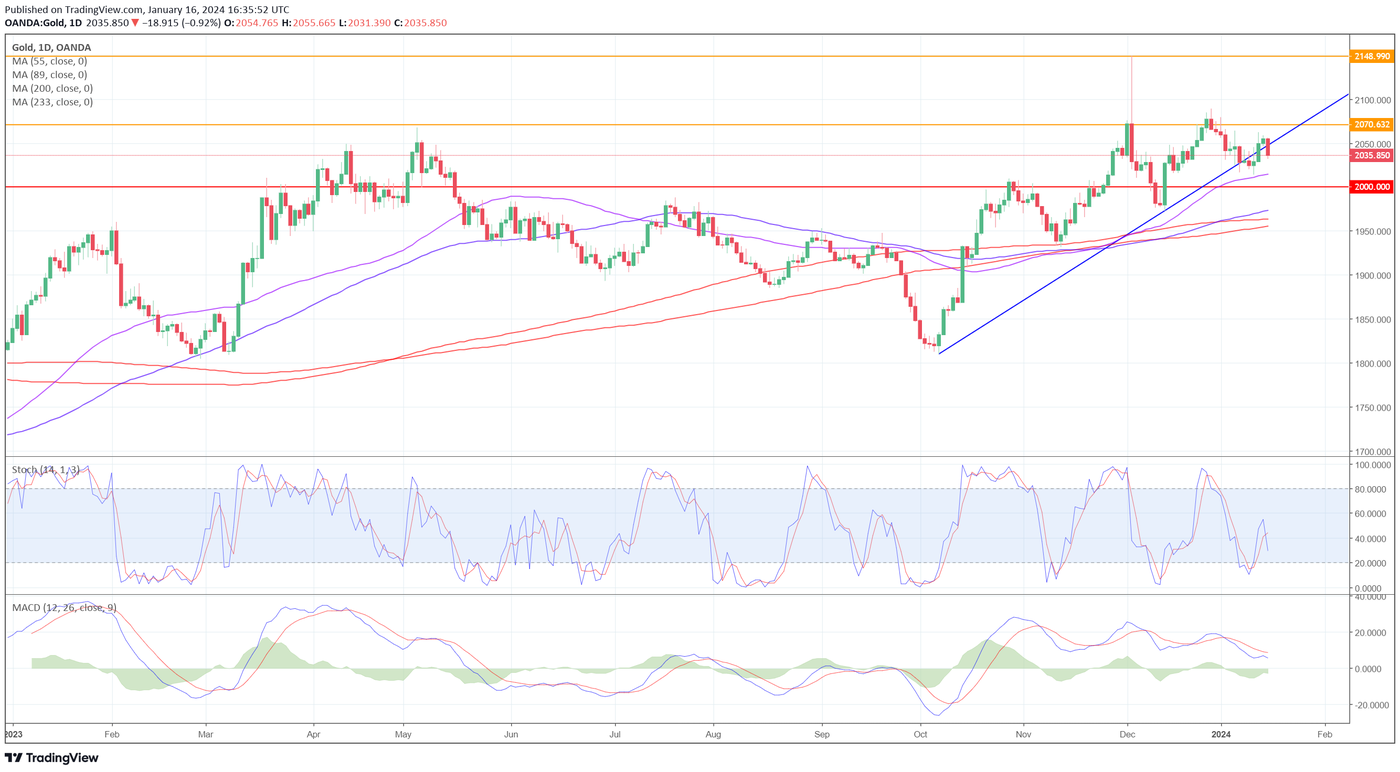The image size is (1400, 772).
Task: Select the MA (55, close, 0) legend
Action: 52,61
